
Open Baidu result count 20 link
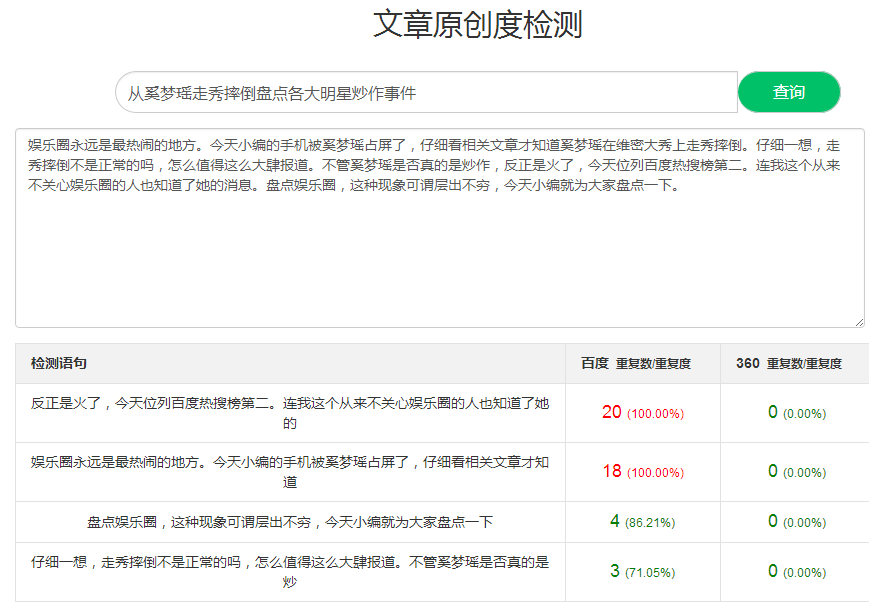[x=612, y=412]
